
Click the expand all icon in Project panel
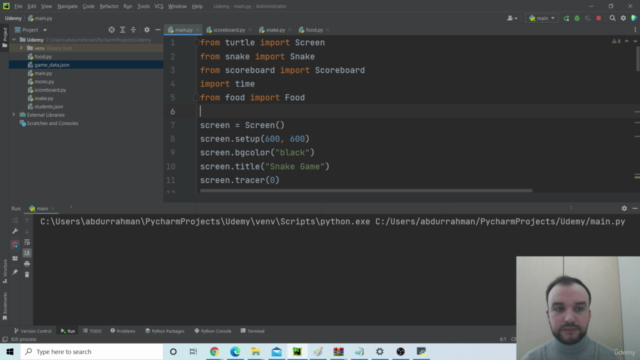[x=122, y=30]
